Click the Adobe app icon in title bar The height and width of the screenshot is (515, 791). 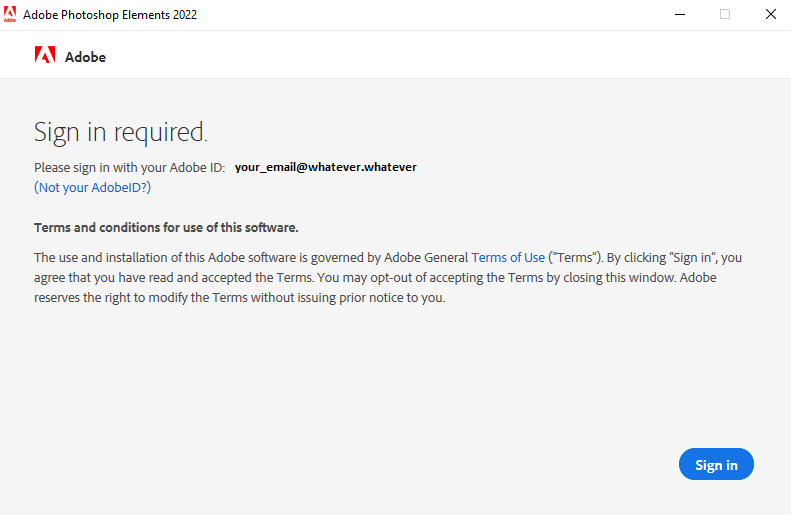[x=11, y=14]
